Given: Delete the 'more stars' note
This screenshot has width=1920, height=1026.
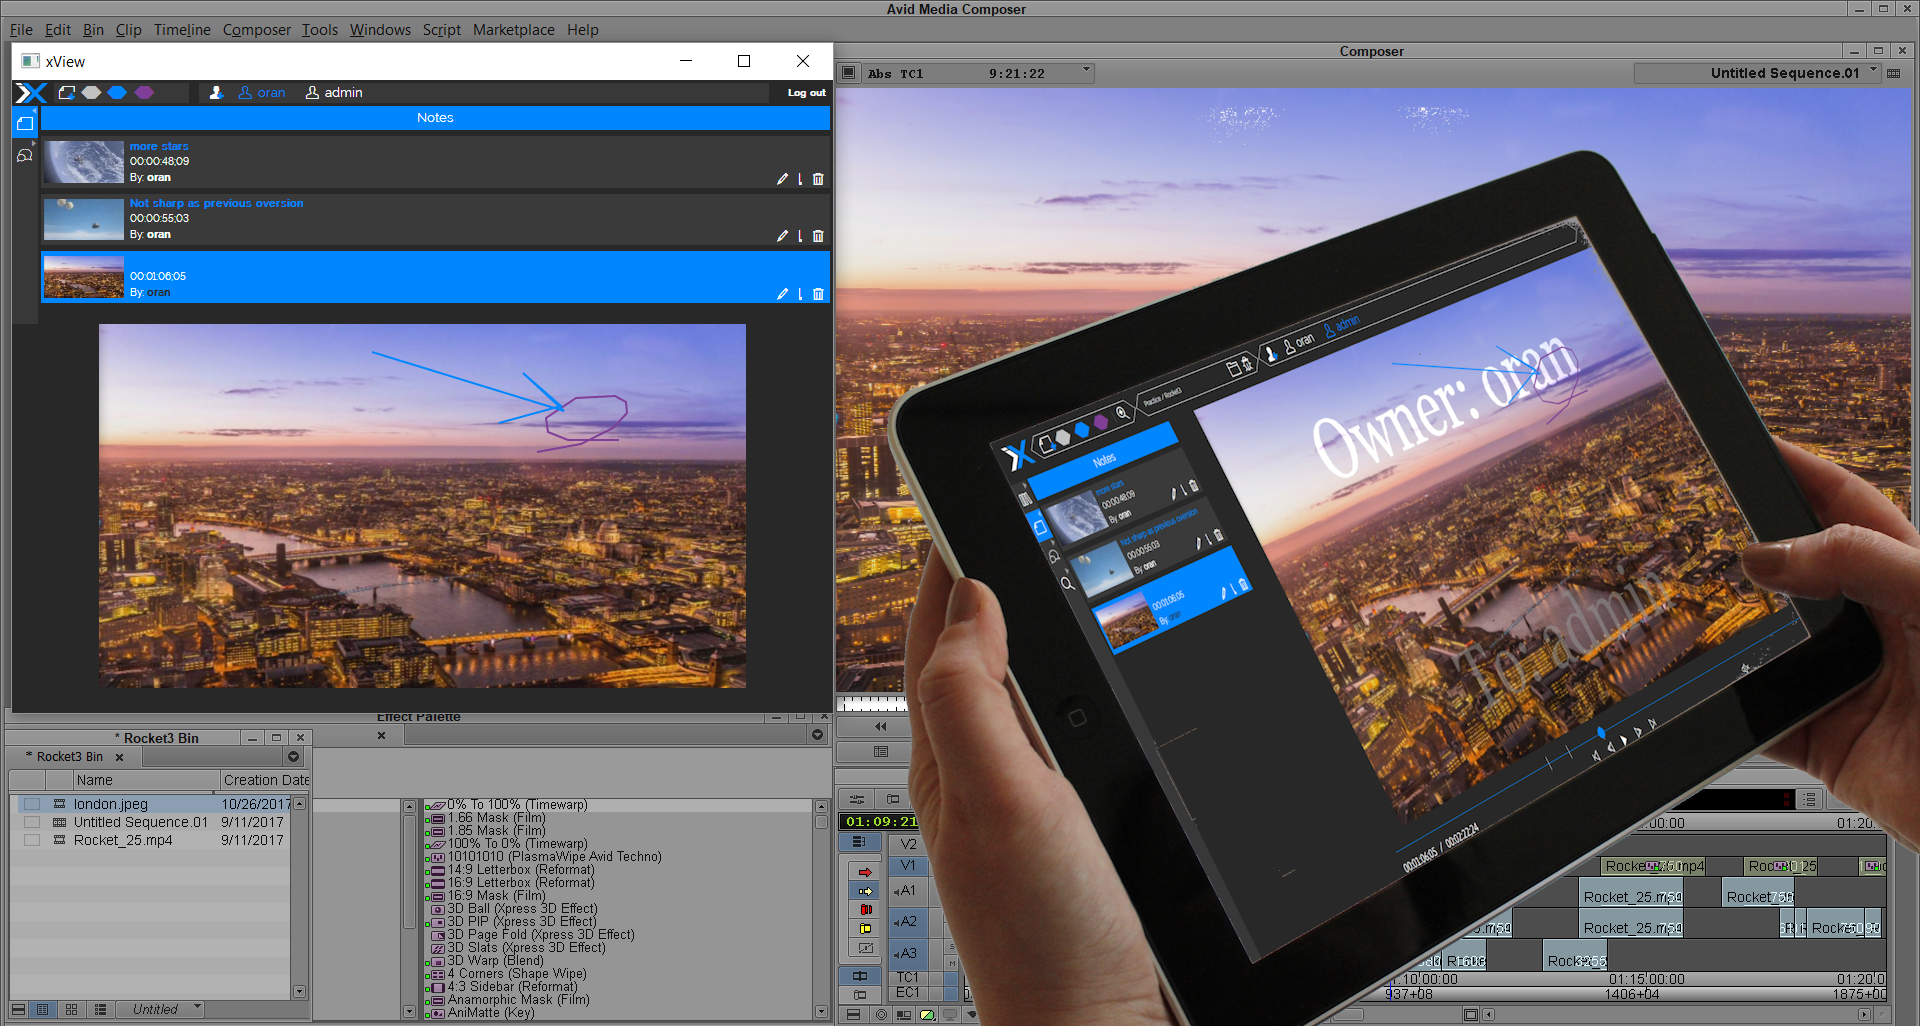Looking at the screenshot, I should tap(818, 179).
